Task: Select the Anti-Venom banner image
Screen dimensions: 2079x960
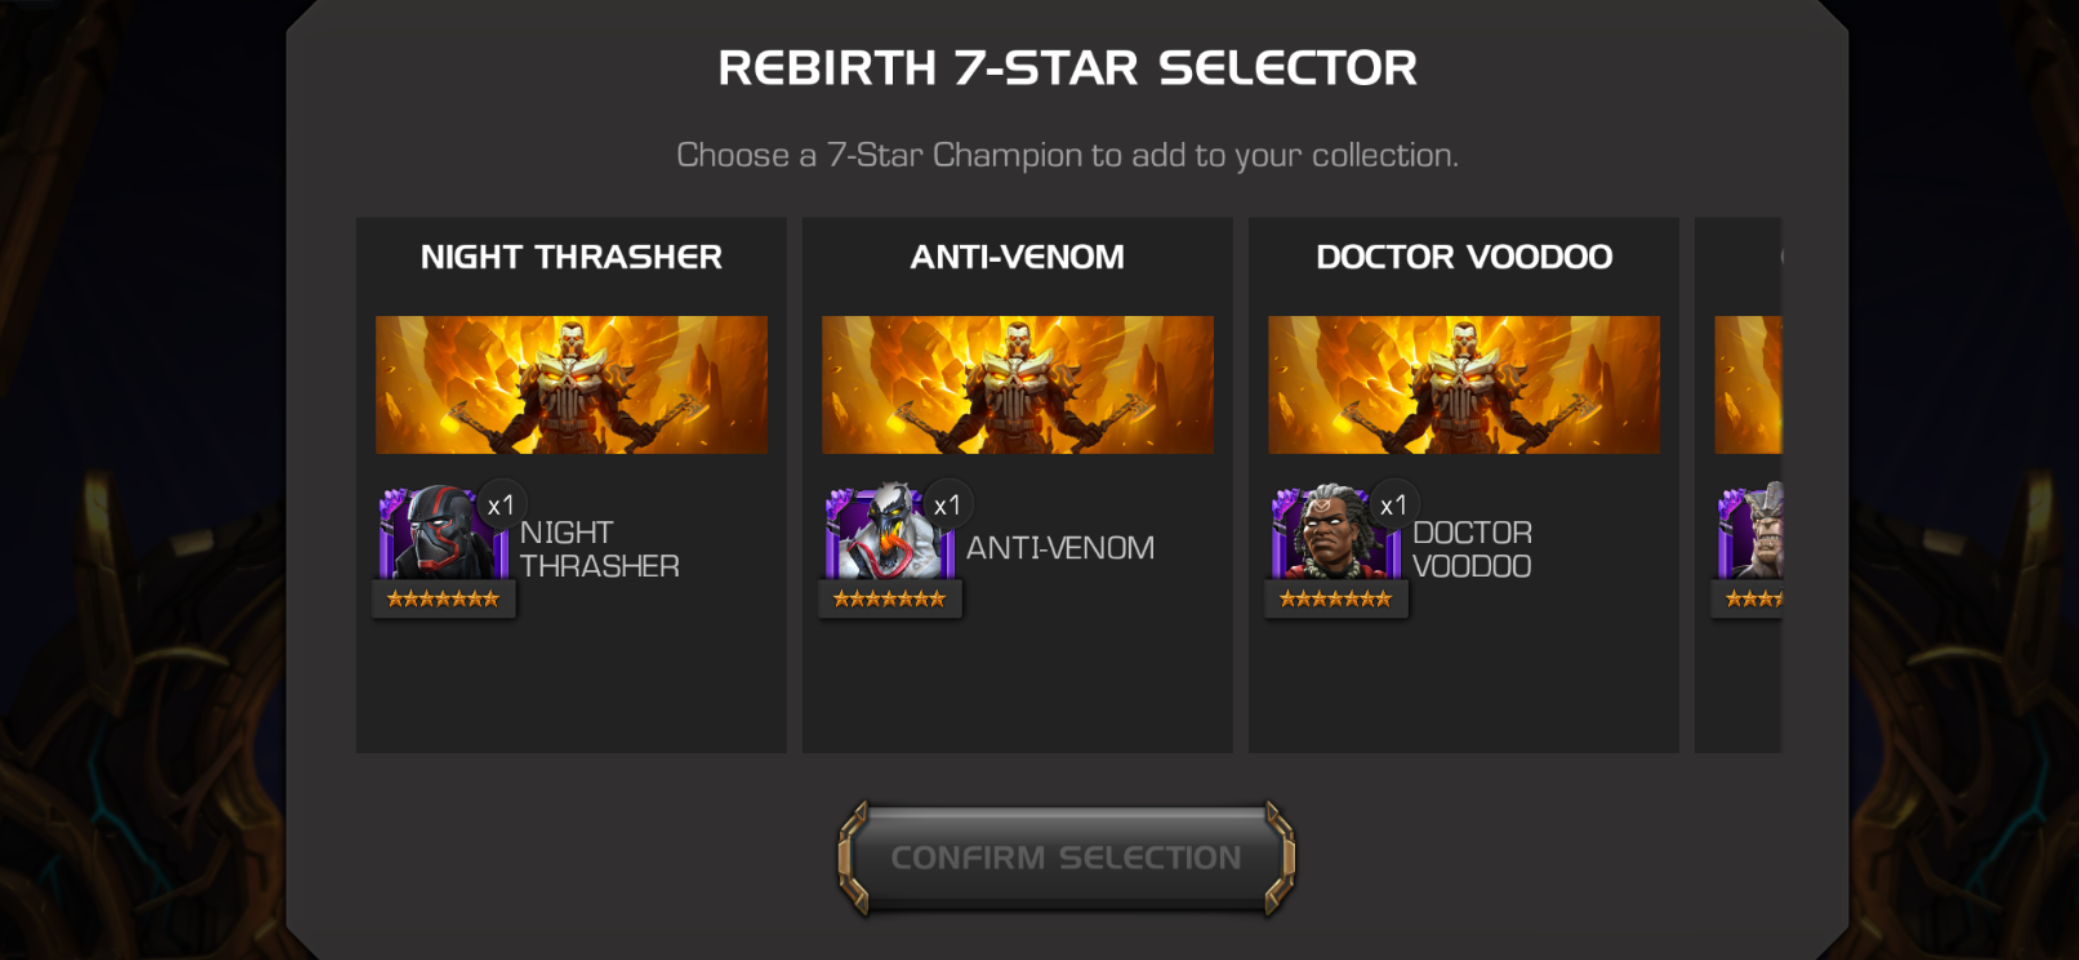Action: [x=1017, y=385]
